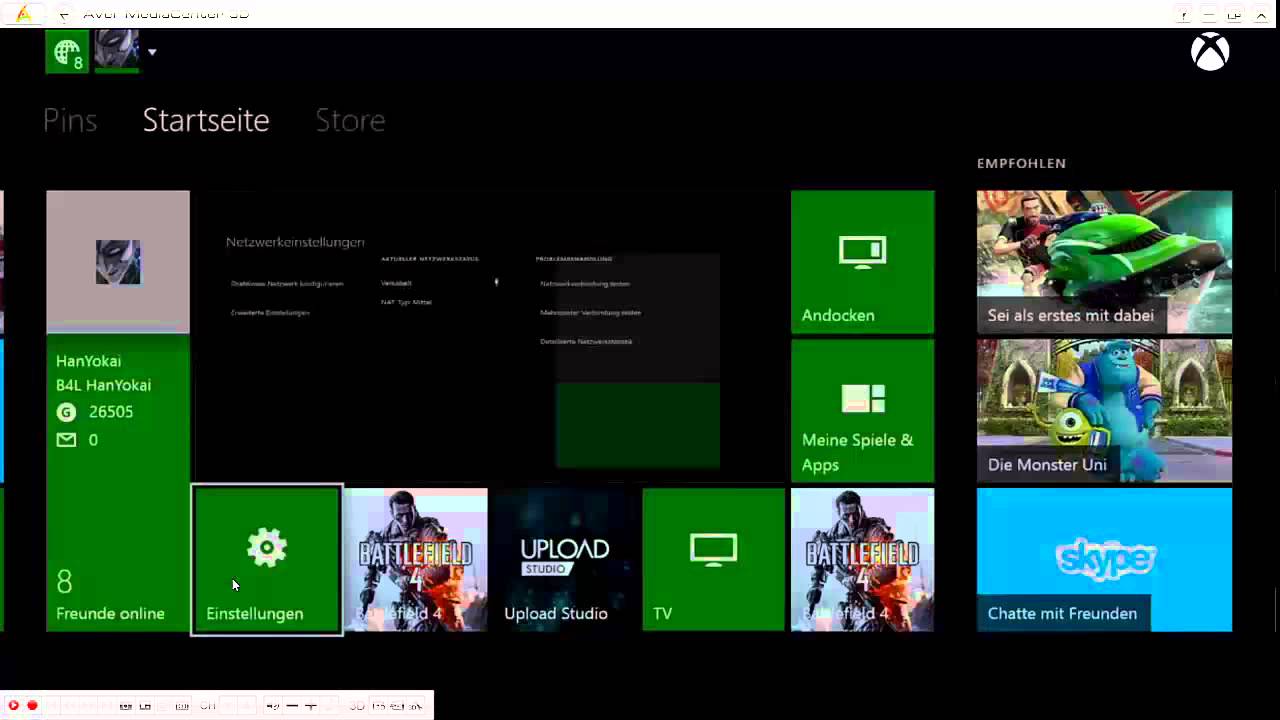Click the profile avatar in top bar
This screenshot has height=720, width=1280.
(x=116, y=51)
